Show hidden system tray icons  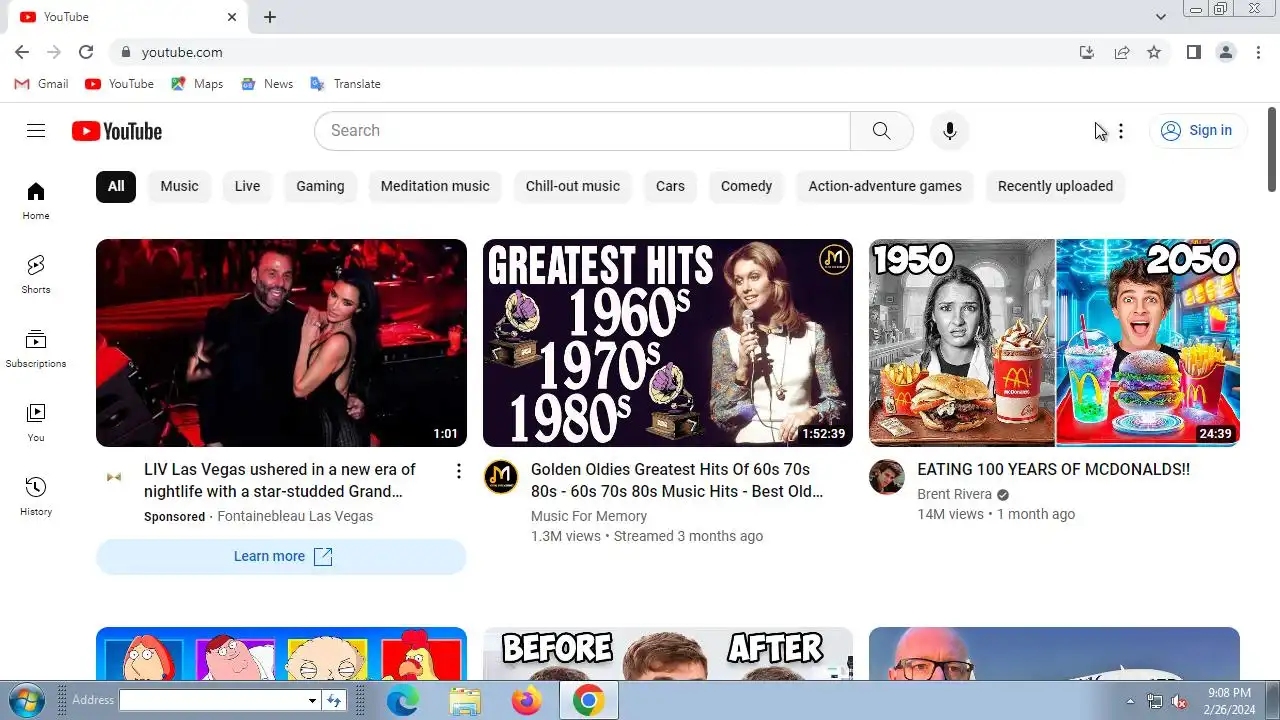click(x=1130, y=701)
